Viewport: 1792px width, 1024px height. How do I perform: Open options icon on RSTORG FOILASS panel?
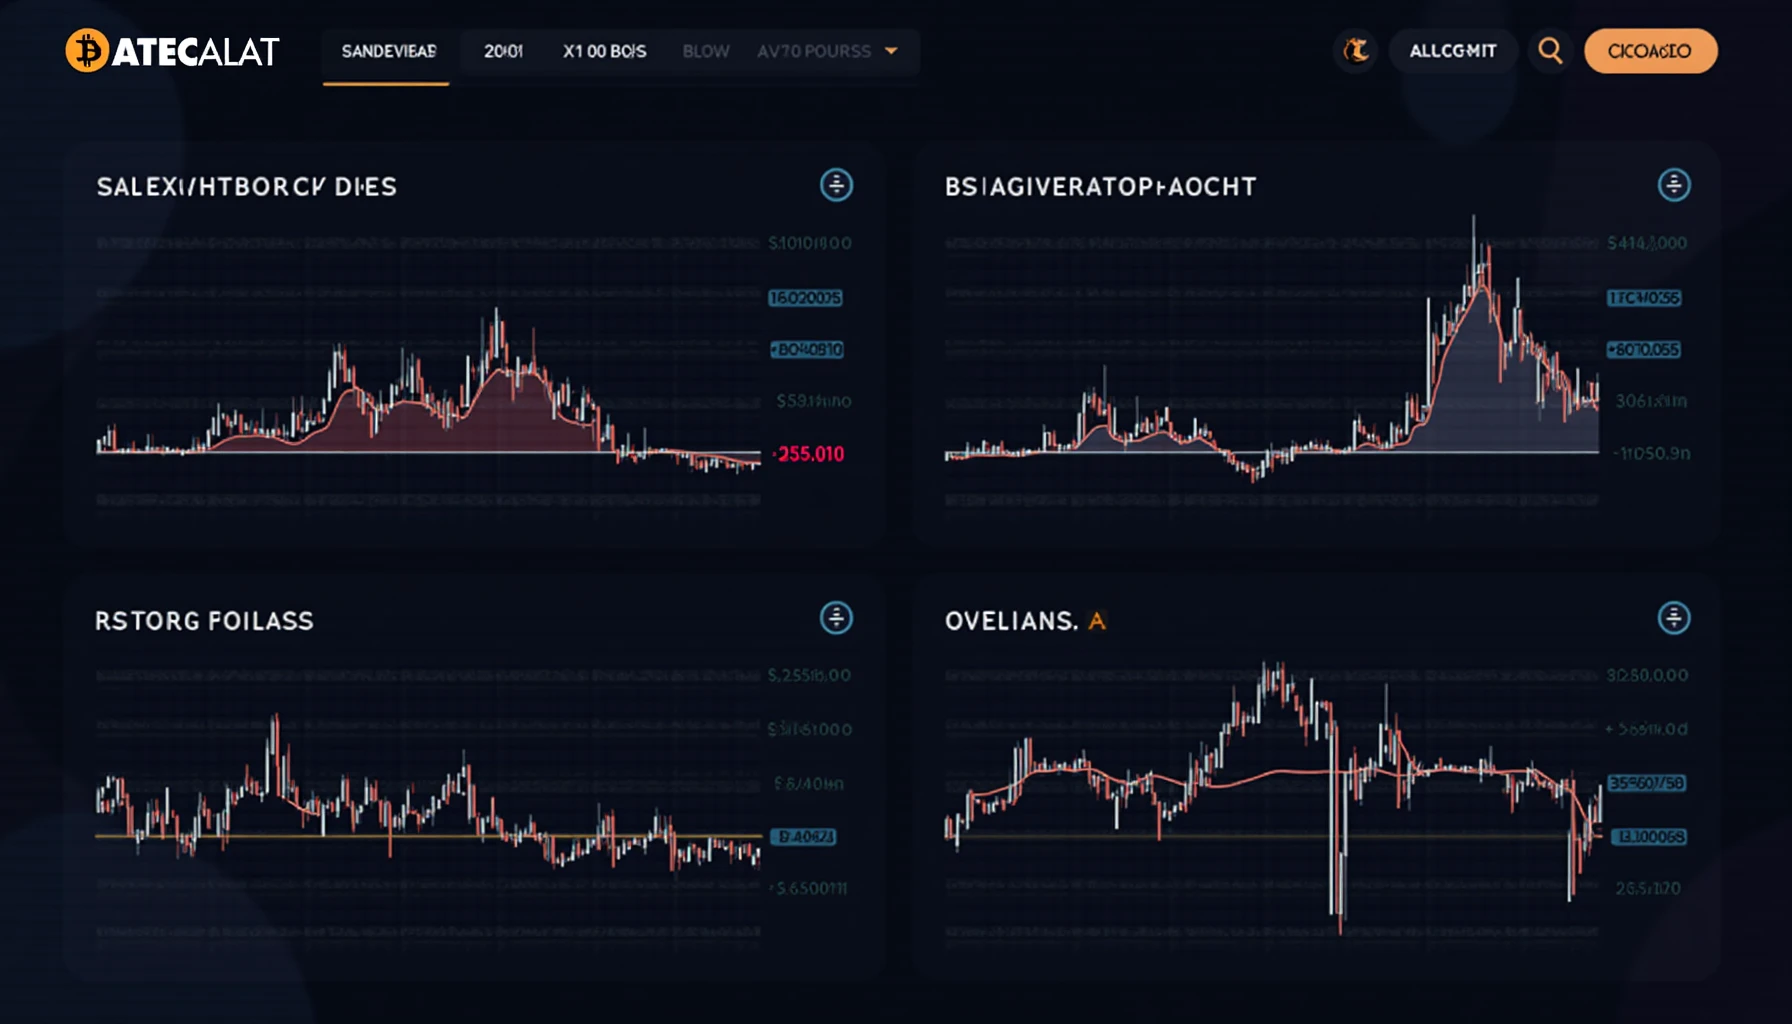click(836, 618)
